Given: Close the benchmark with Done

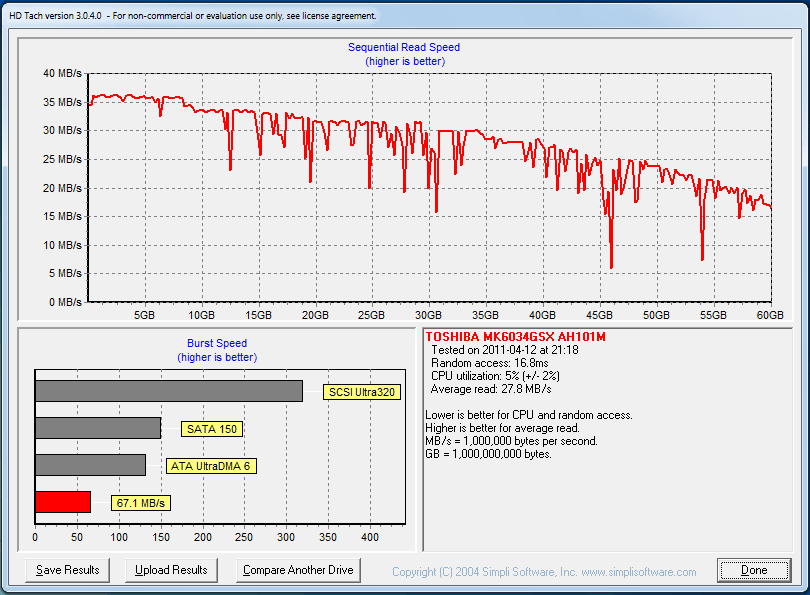Looking at the screenshot, I should [754, 570].
